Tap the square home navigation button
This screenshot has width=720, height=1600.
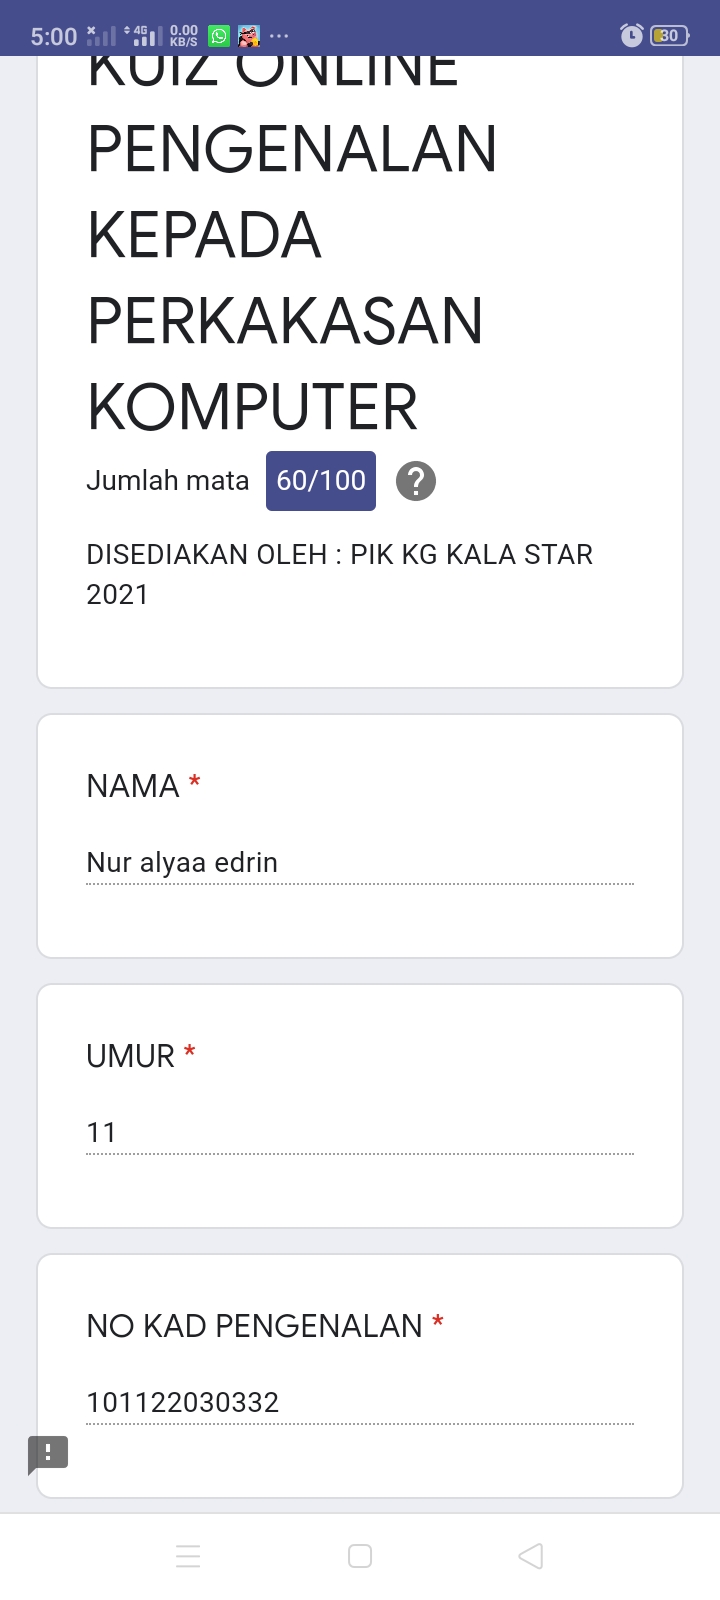point(360,1556)
